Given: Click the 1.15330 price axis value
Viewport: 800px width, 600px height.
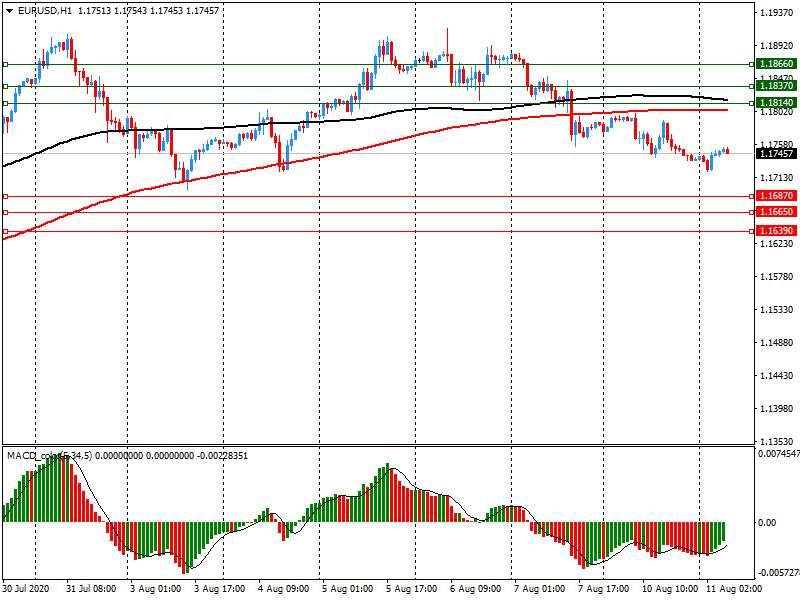Looking at the screenshot, I should click(777, 310).
